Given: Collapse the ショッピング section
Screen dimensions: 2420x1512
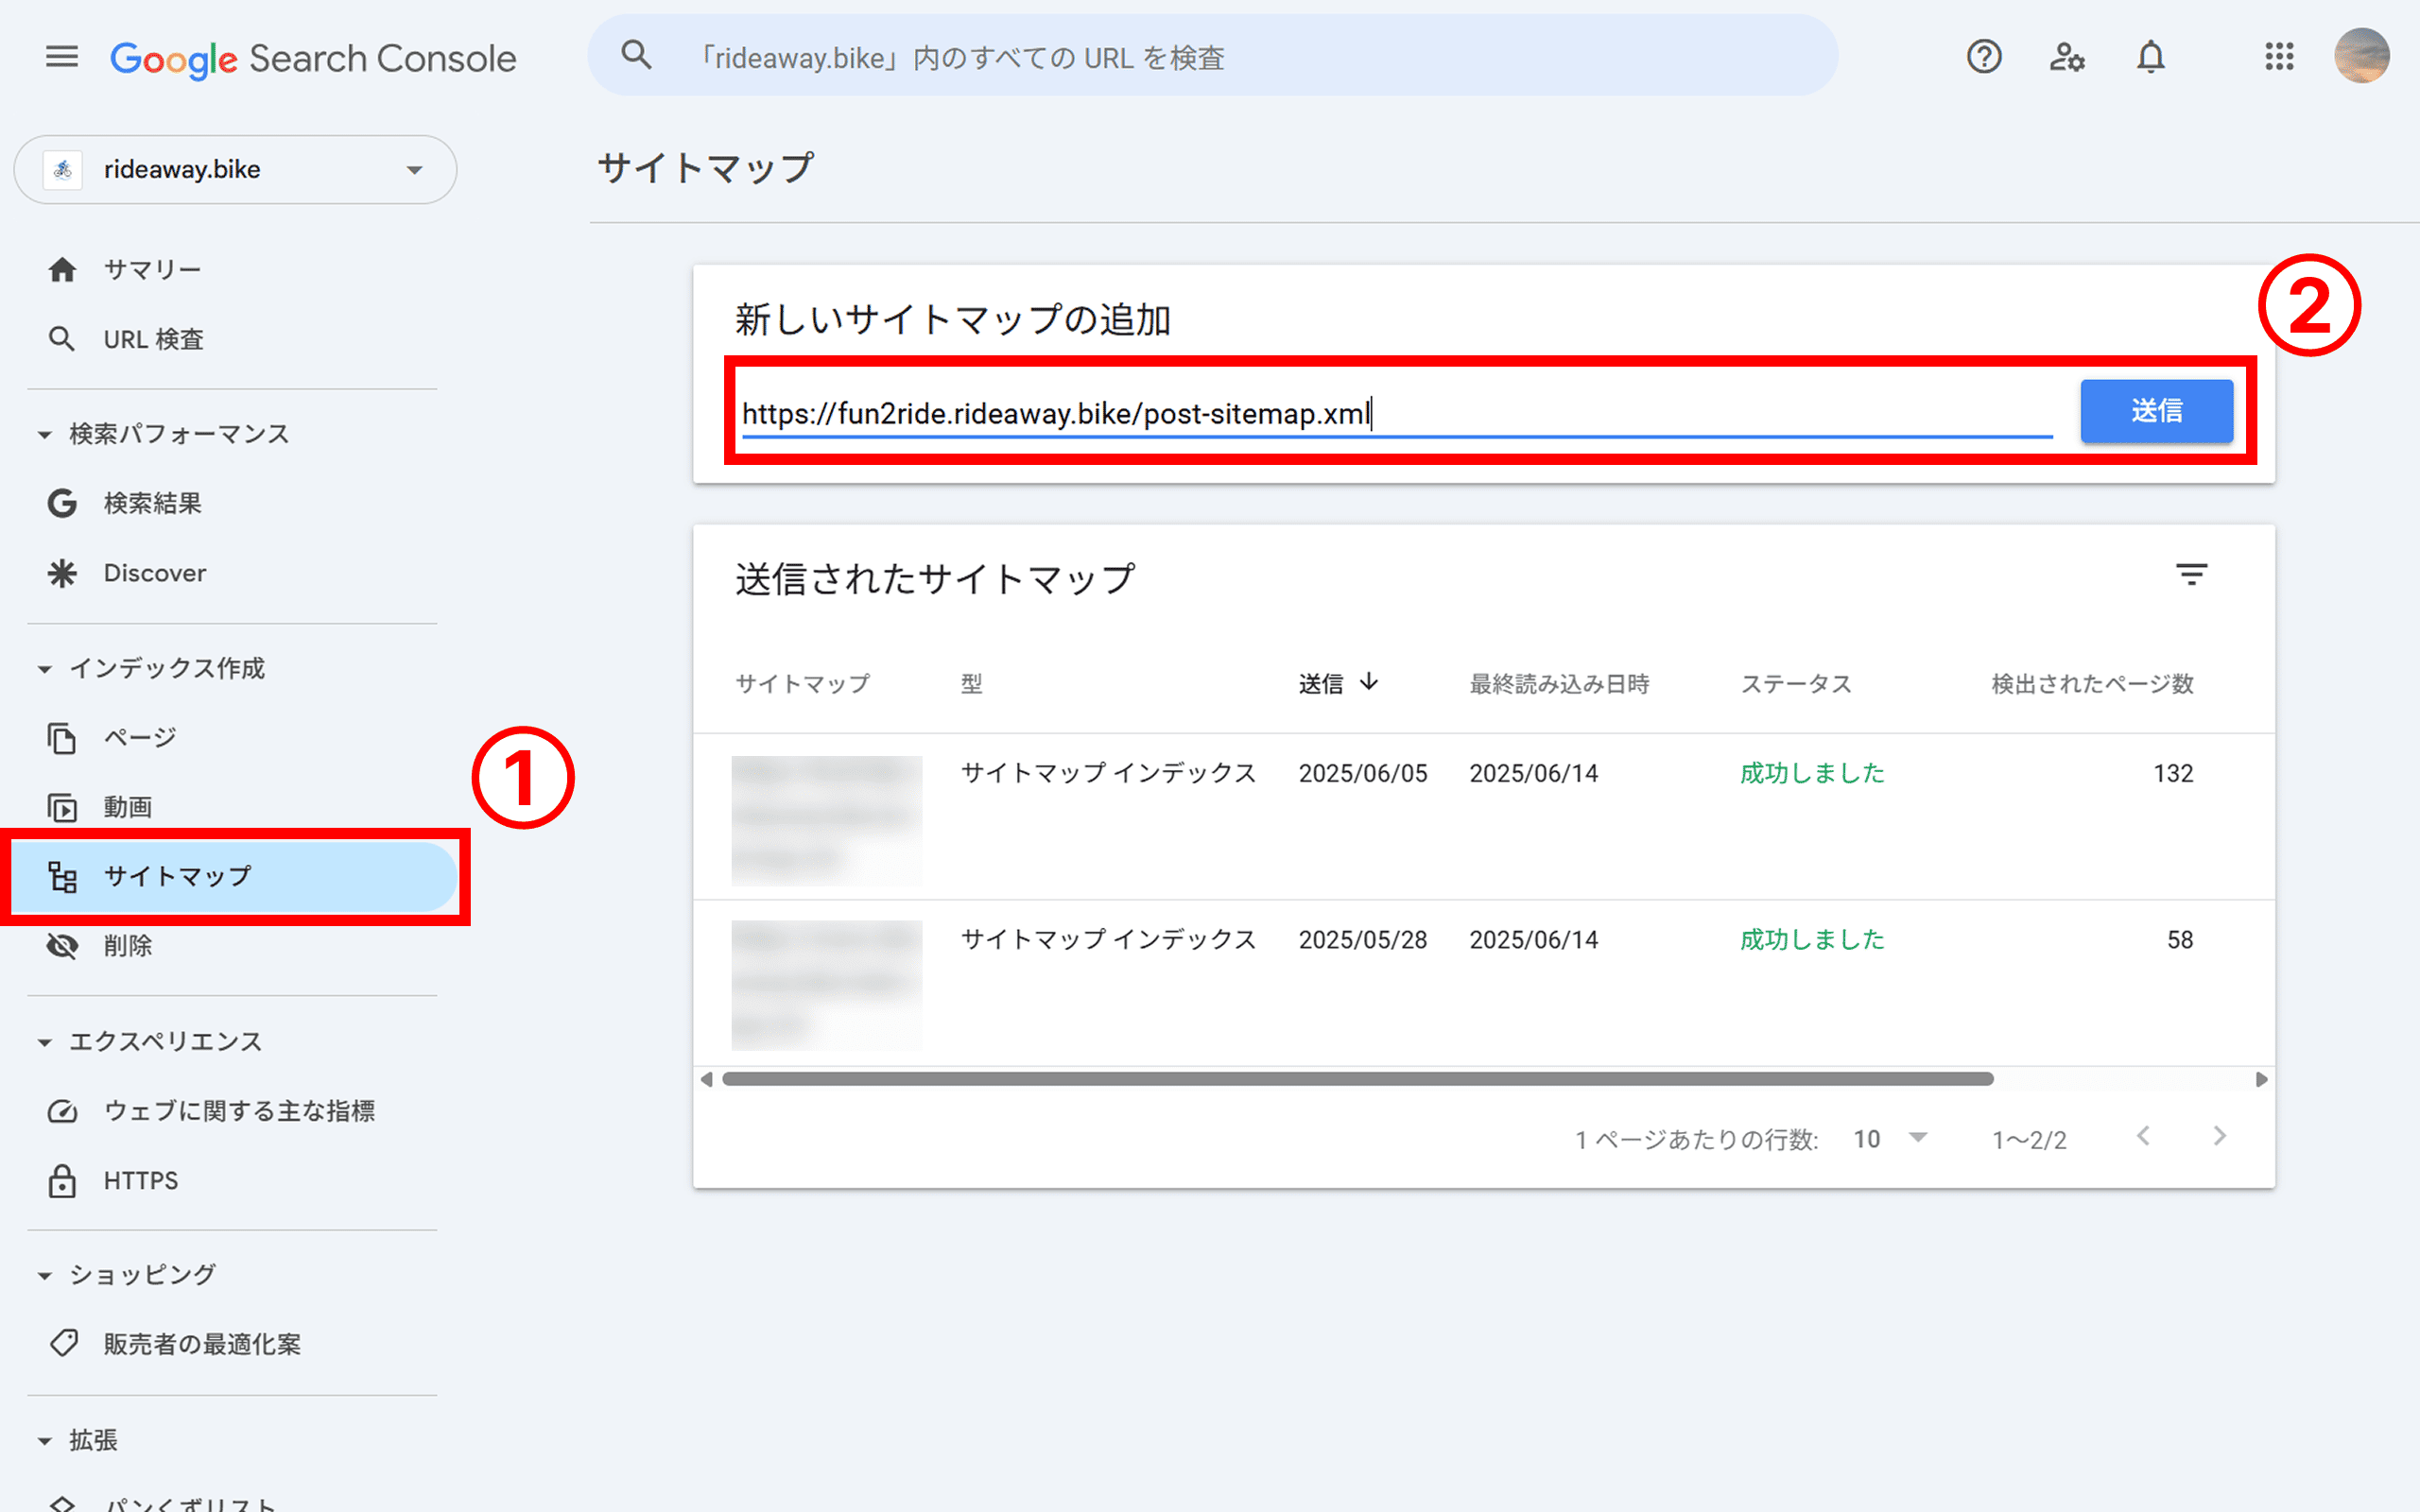Looking at the screenshot, I should (45, 1276).
